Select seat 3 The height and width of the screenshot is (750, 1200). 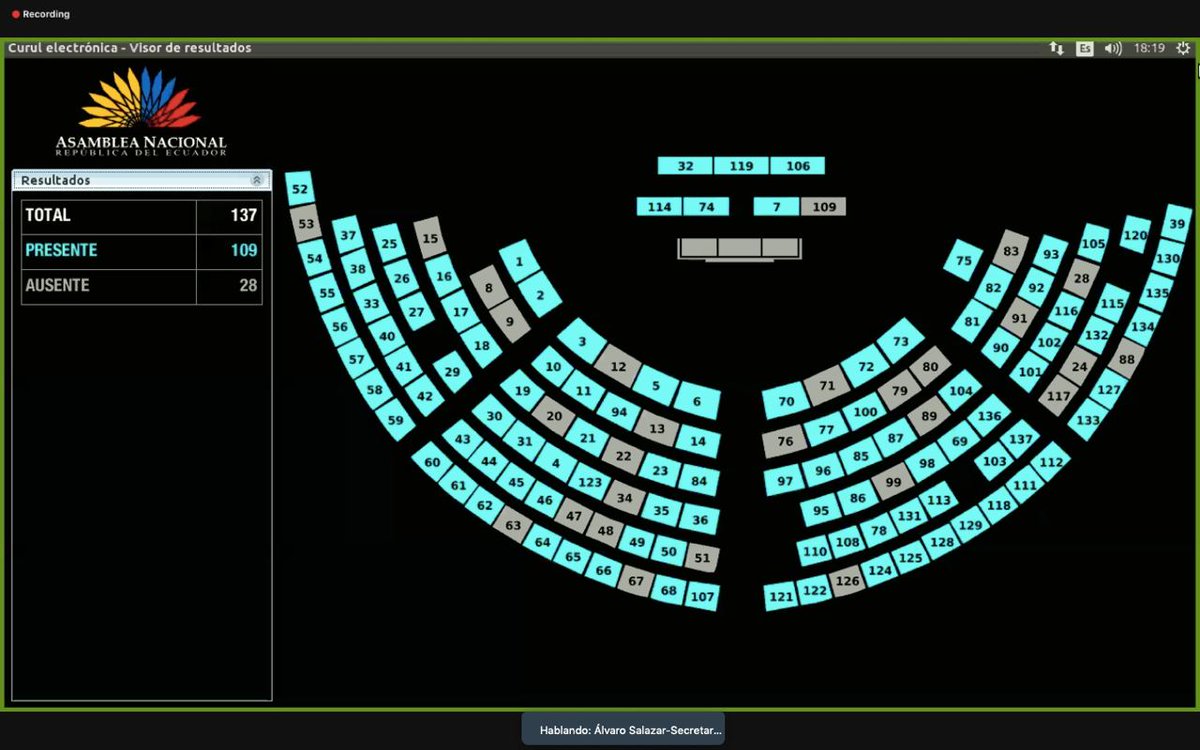click(x=582, y=342)
